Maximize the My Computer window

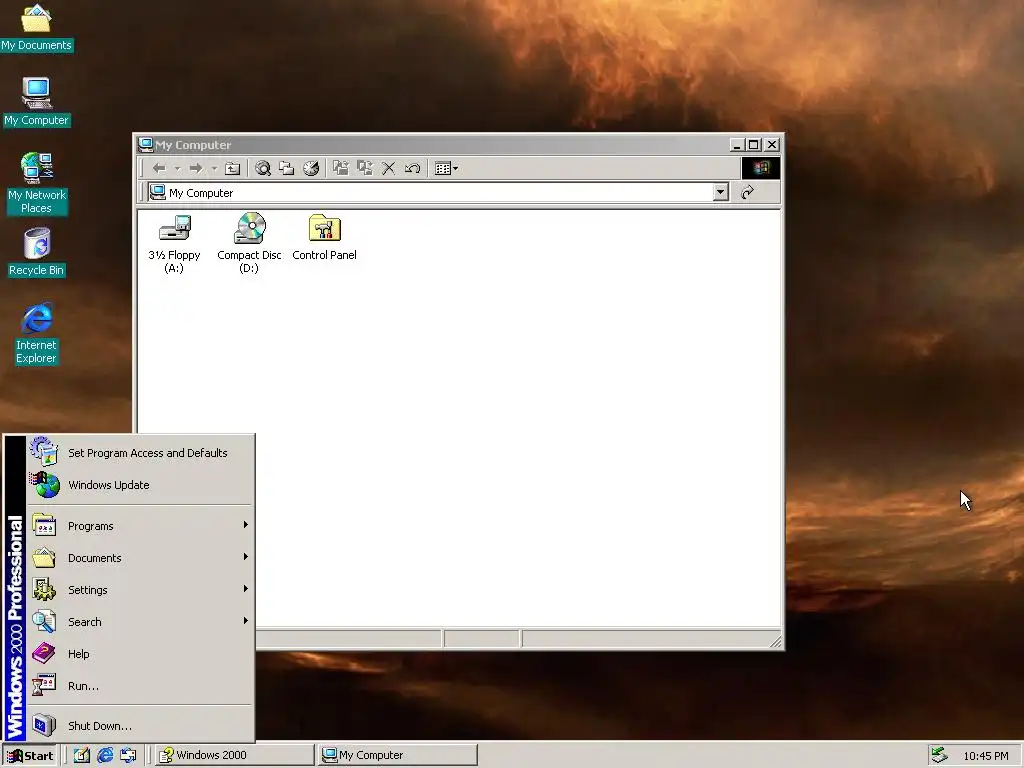(x=754, y=144)
